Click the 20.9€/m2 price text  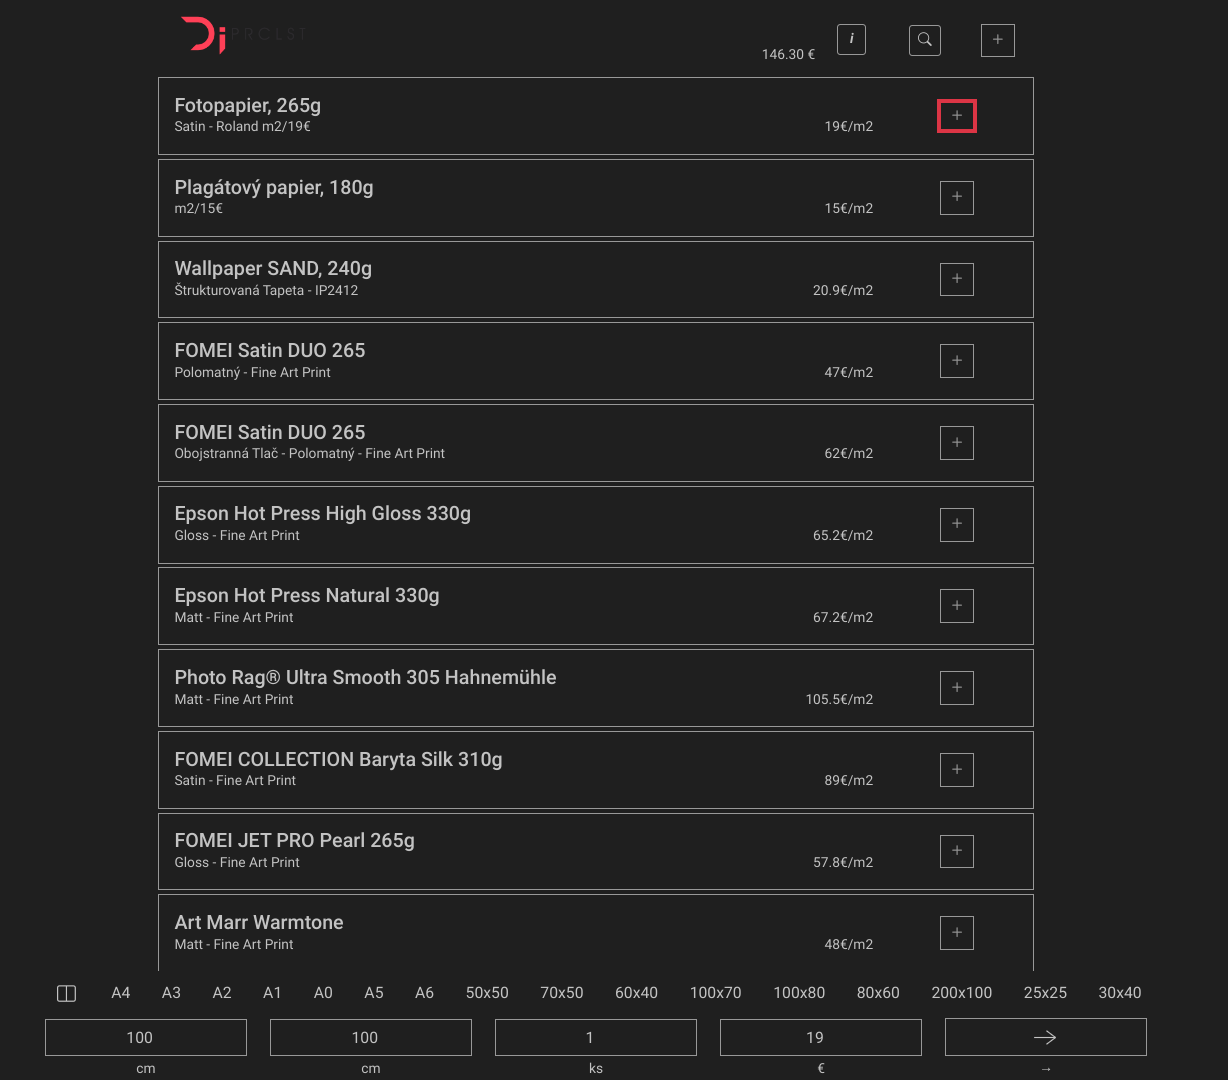pos(843,291)
